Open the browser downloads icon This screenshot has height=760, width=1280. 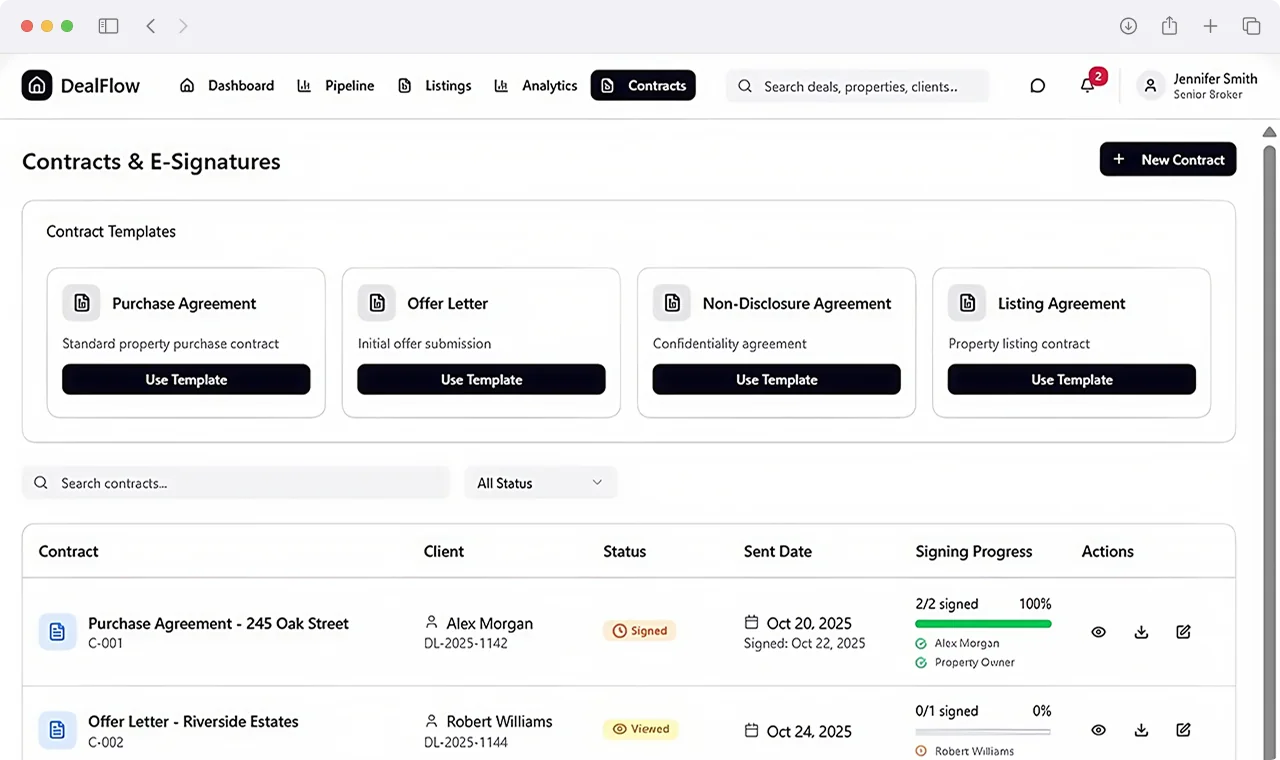tap(1128, 26)
